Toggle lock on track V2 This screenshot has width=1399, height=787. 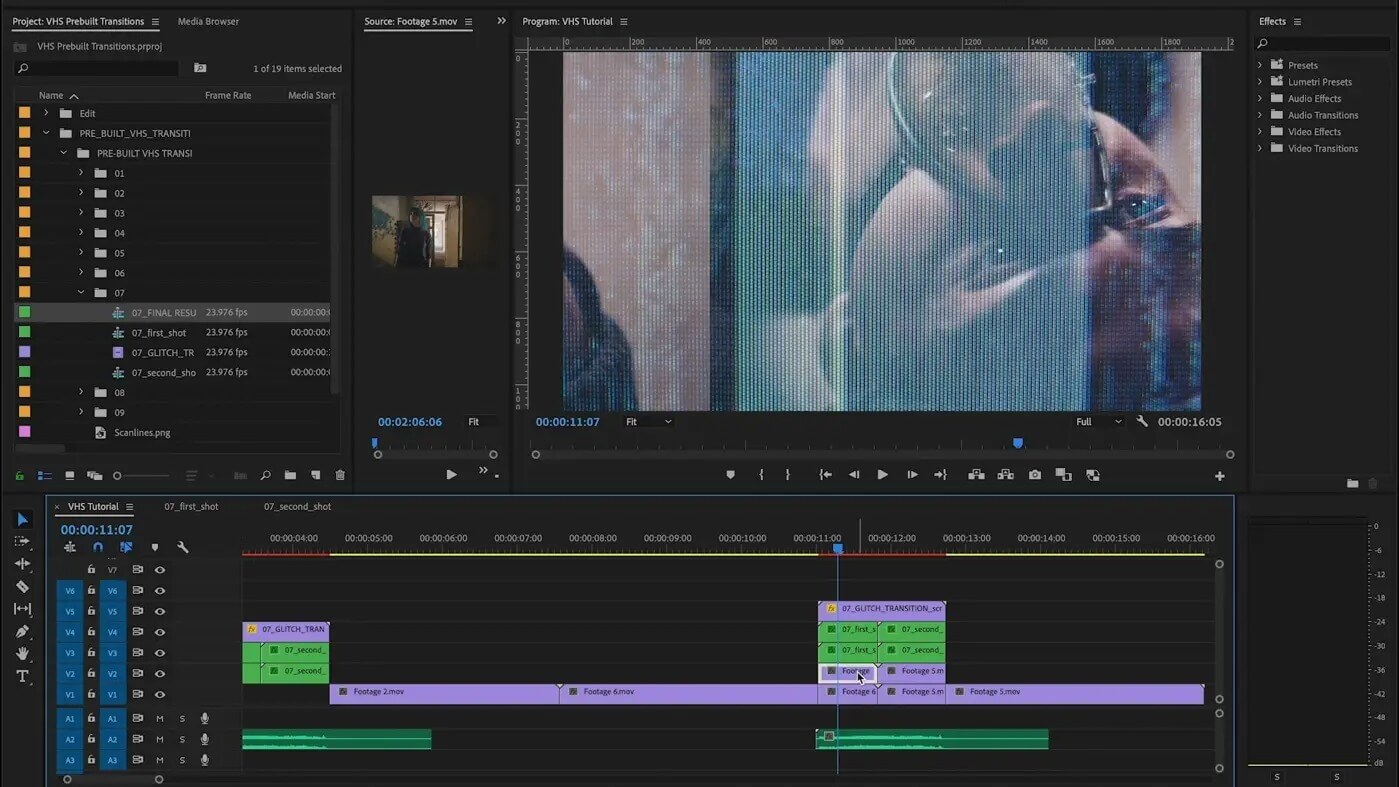(x=91, y=673)
